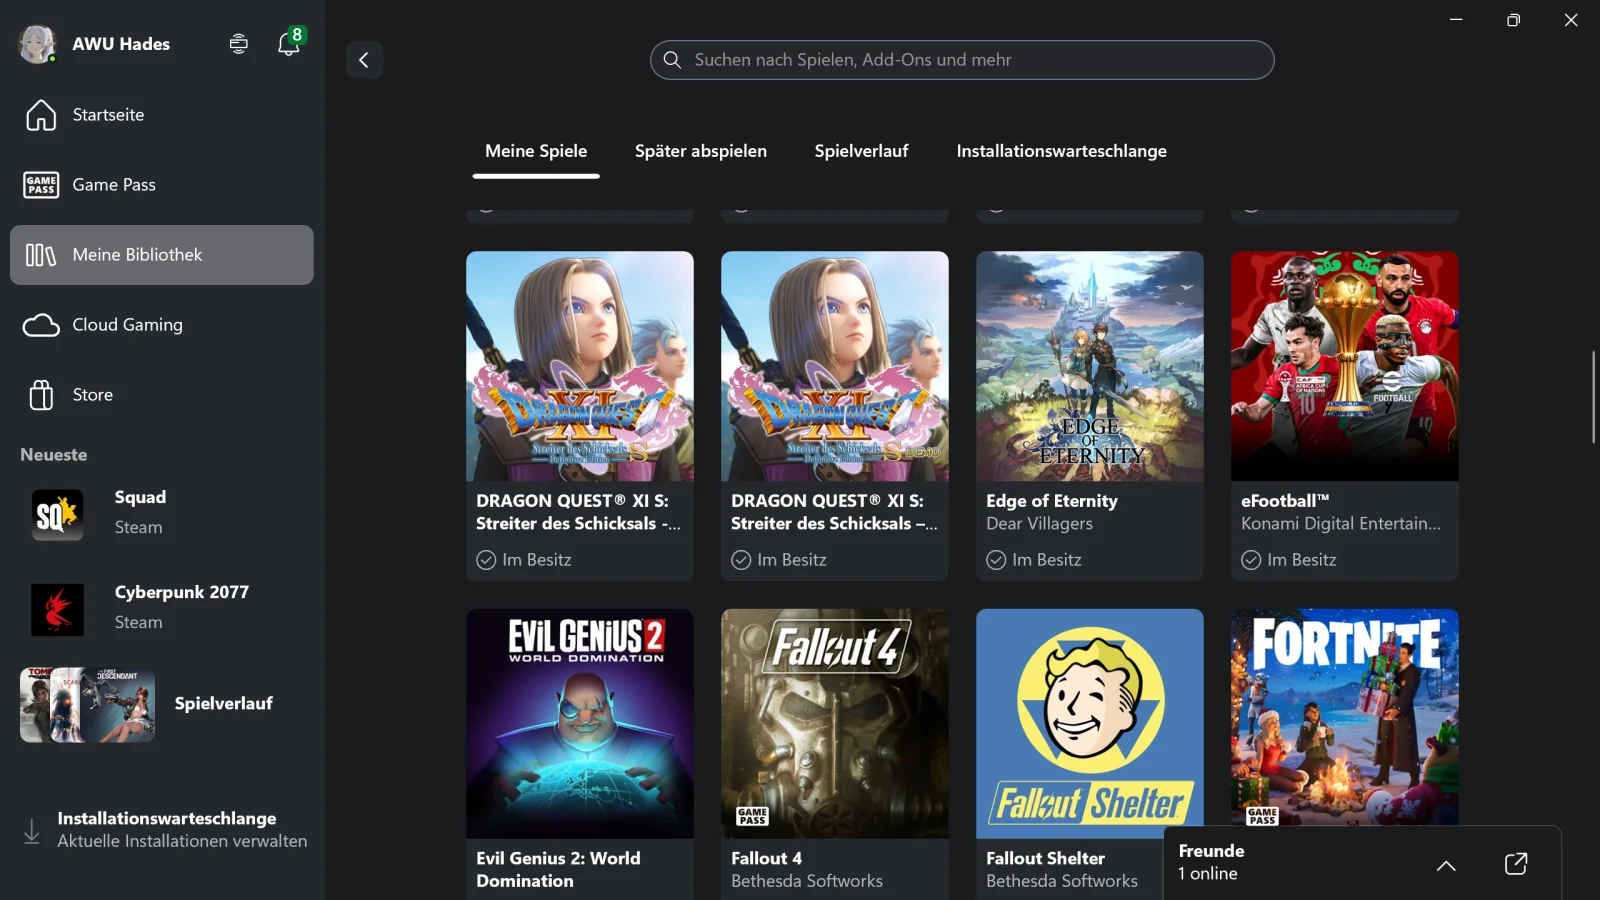Open the Fallout Shelter cover art
Screen dimensions: 1600x900
pyautogui.click(x=1090, y=724)
